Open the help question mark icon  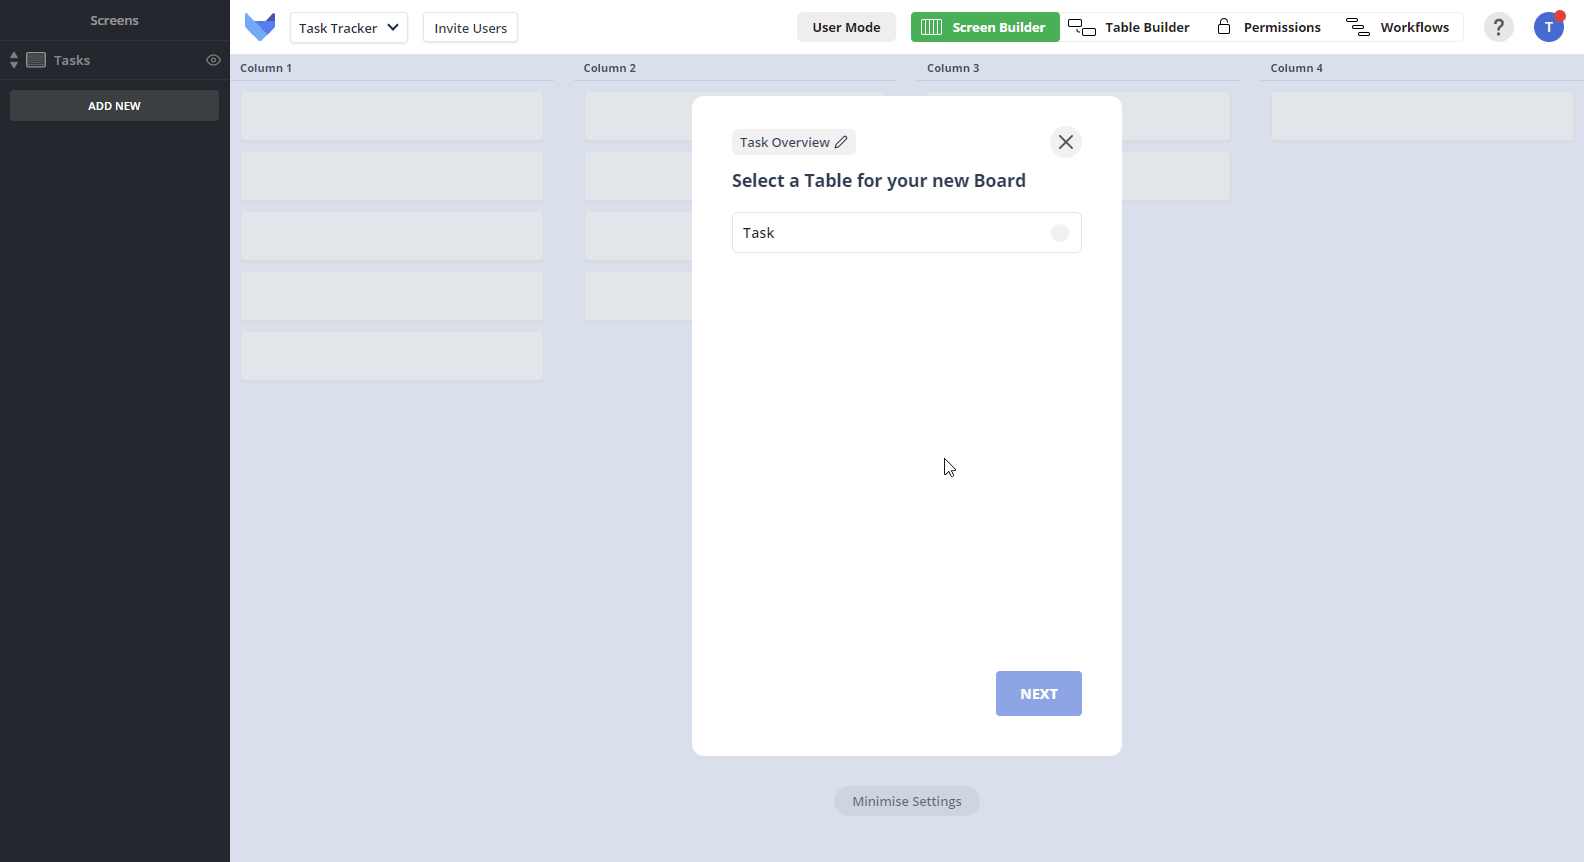pyautogui.click(x=1498, y=27)
